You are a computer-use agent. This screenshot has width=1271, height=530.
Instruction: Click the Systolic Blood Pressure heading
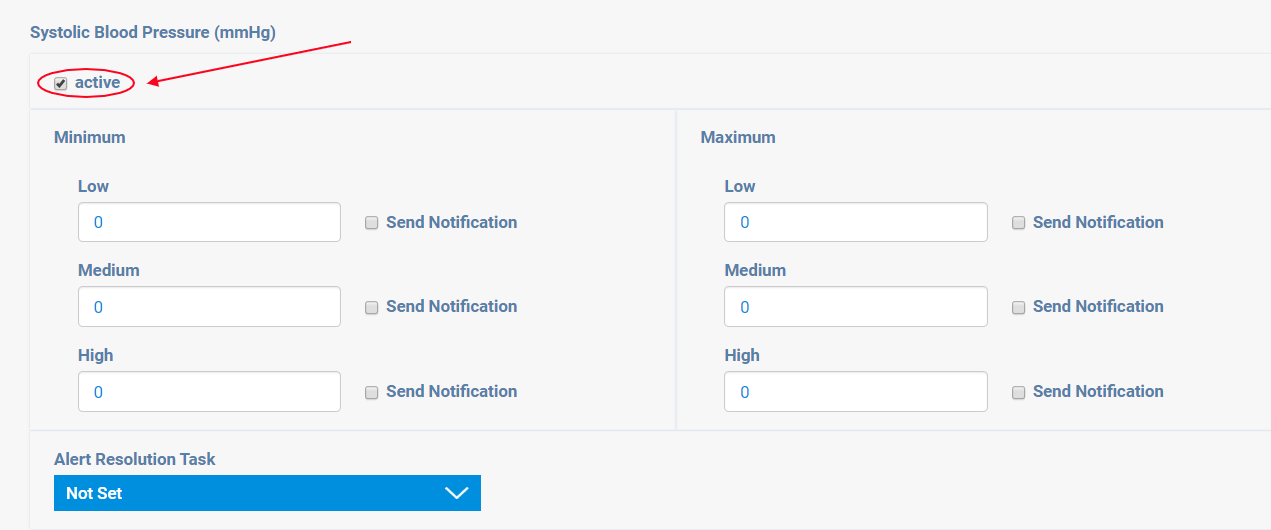[x=152, y=32]
